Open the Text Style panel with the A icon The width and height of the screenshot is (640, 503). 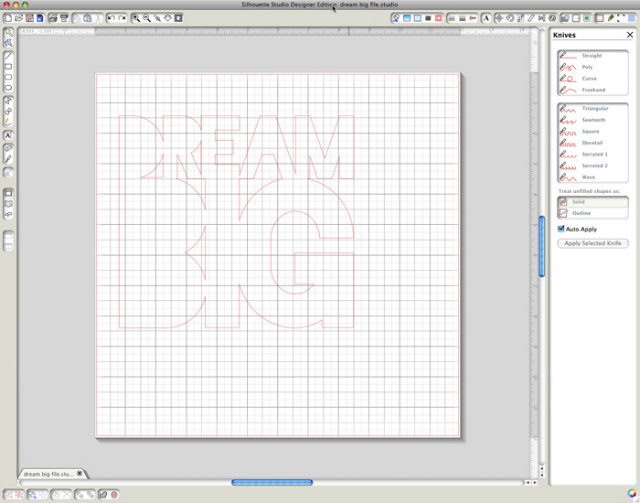click(x=486, y=18)
